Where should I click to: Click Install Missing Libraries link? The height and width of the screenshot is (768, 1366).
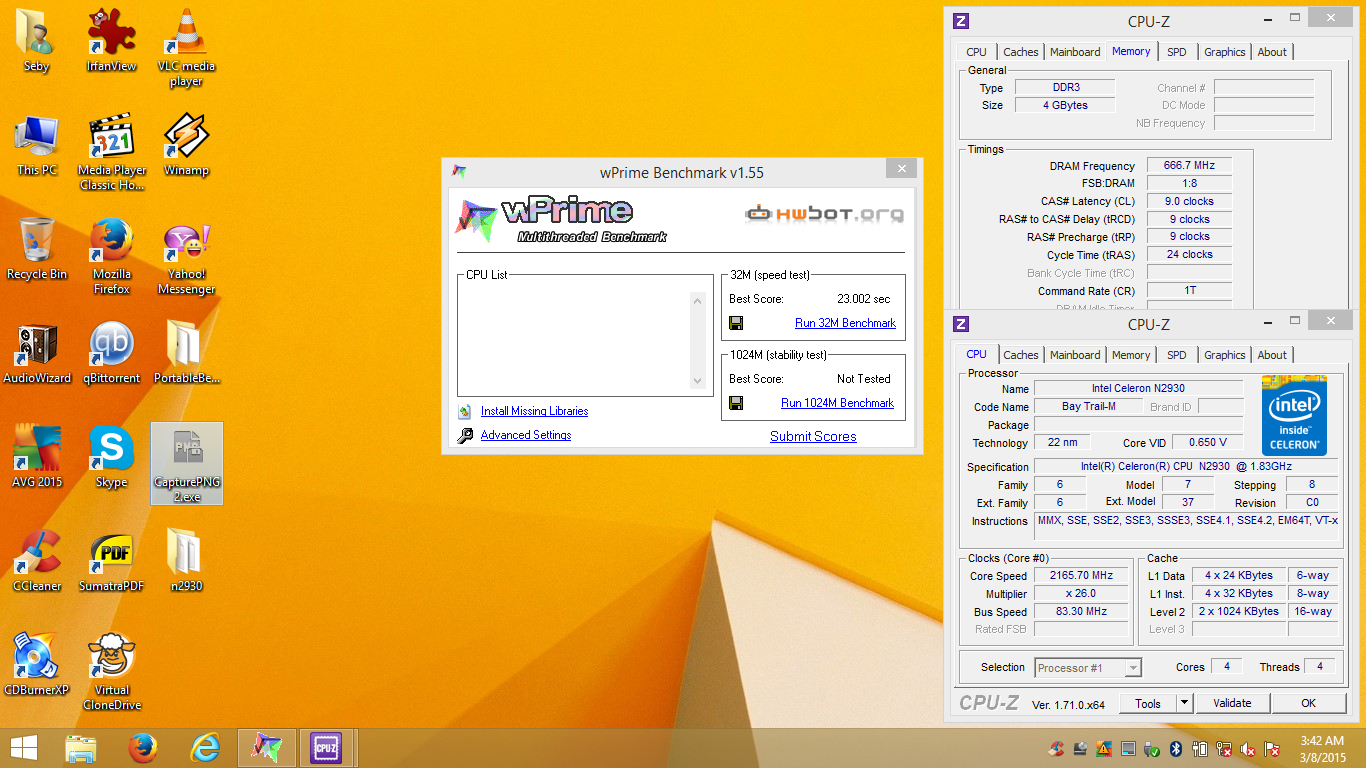pyautogui.click(x=534, y=411)
